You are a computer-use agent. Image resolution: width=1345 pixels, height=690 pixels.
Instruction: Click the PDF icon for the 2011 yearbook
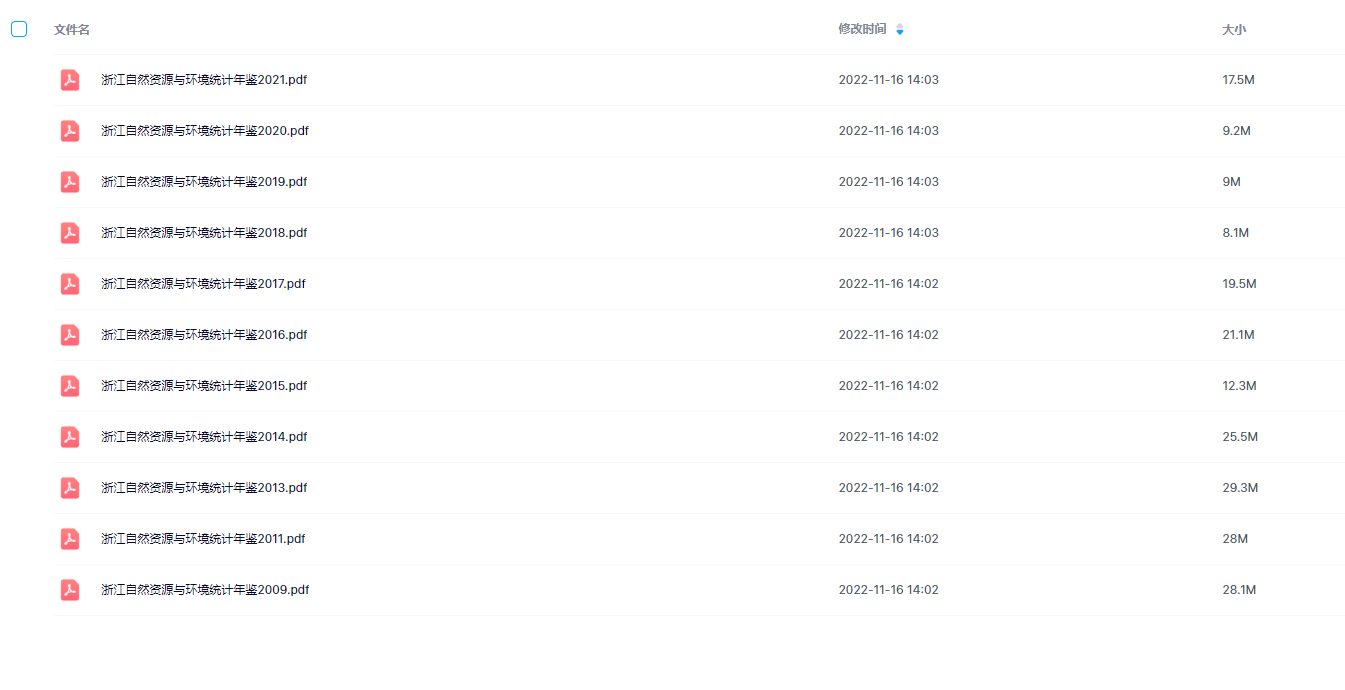[x=70, y=539]
